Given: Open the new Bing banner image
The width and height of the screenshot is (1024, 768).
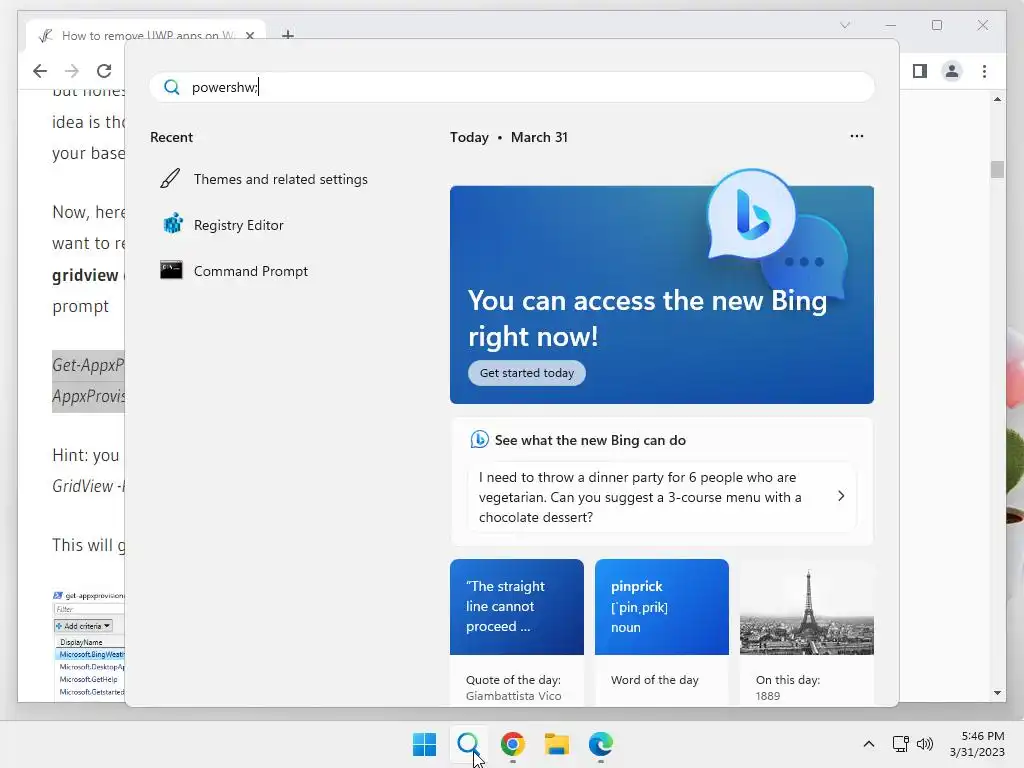Looking at the screenshot, I should pyautogui.click(x=662, y=295).
